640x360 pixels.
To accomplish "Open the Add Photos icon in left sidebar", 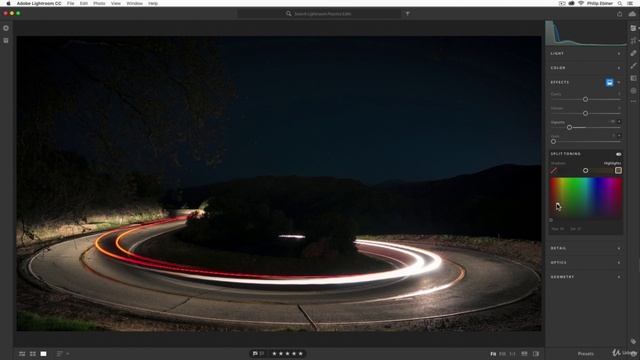I will [6, 28].
